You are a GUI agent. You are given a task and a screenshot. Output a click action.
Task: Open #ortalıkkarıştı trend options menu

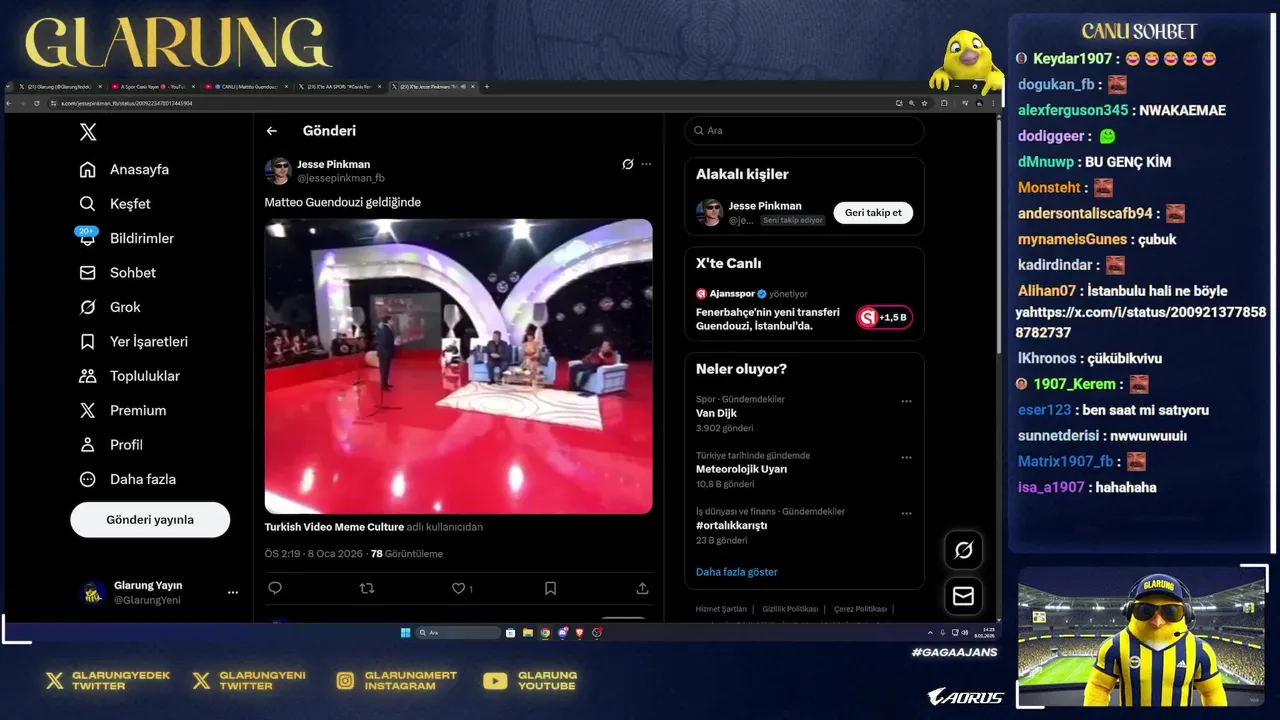click(x=906, y=513)
